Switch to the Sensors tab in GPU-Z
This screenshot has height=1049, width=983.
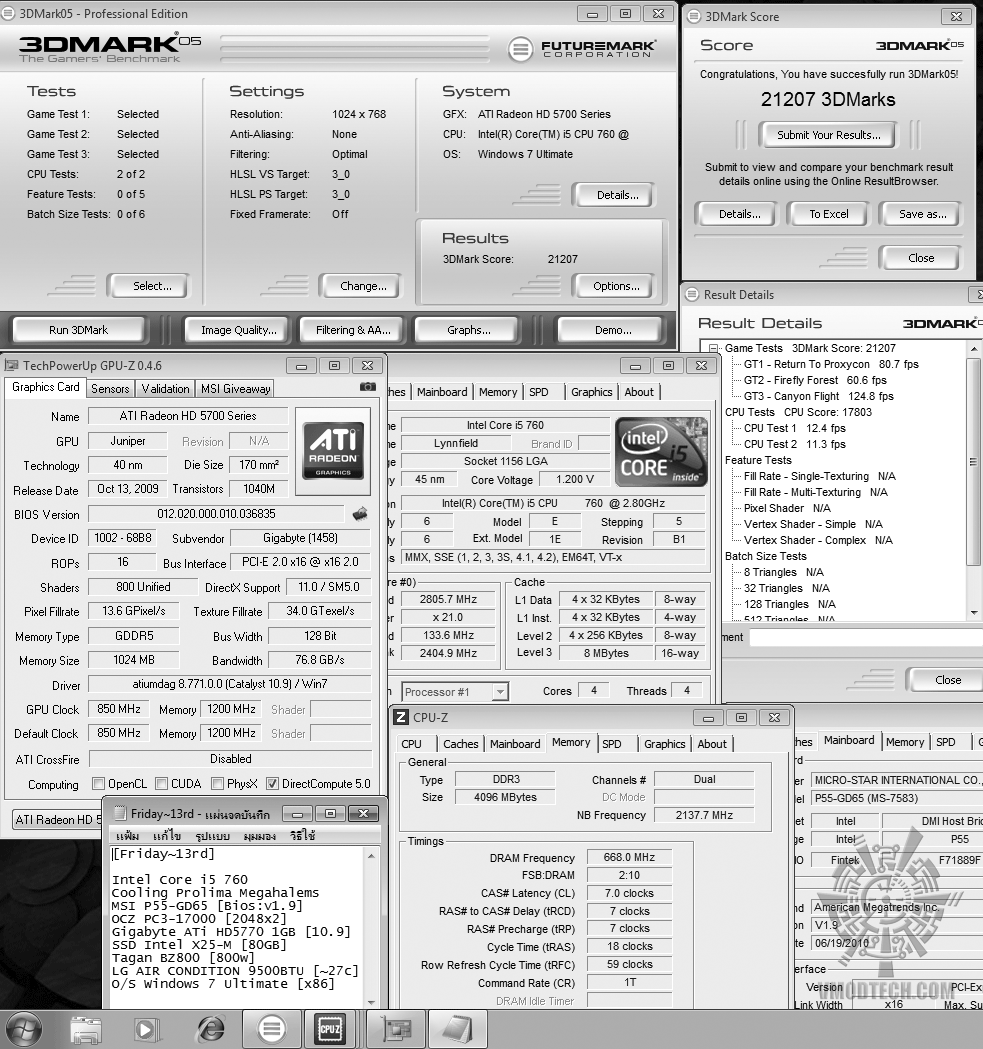click(110, 389)
